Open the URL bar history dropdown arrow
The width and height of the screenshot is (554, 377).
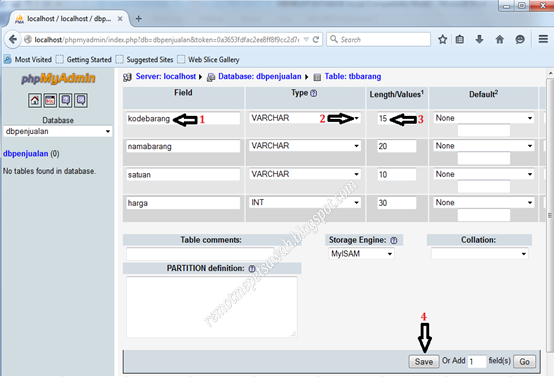(x=306, y=40)
